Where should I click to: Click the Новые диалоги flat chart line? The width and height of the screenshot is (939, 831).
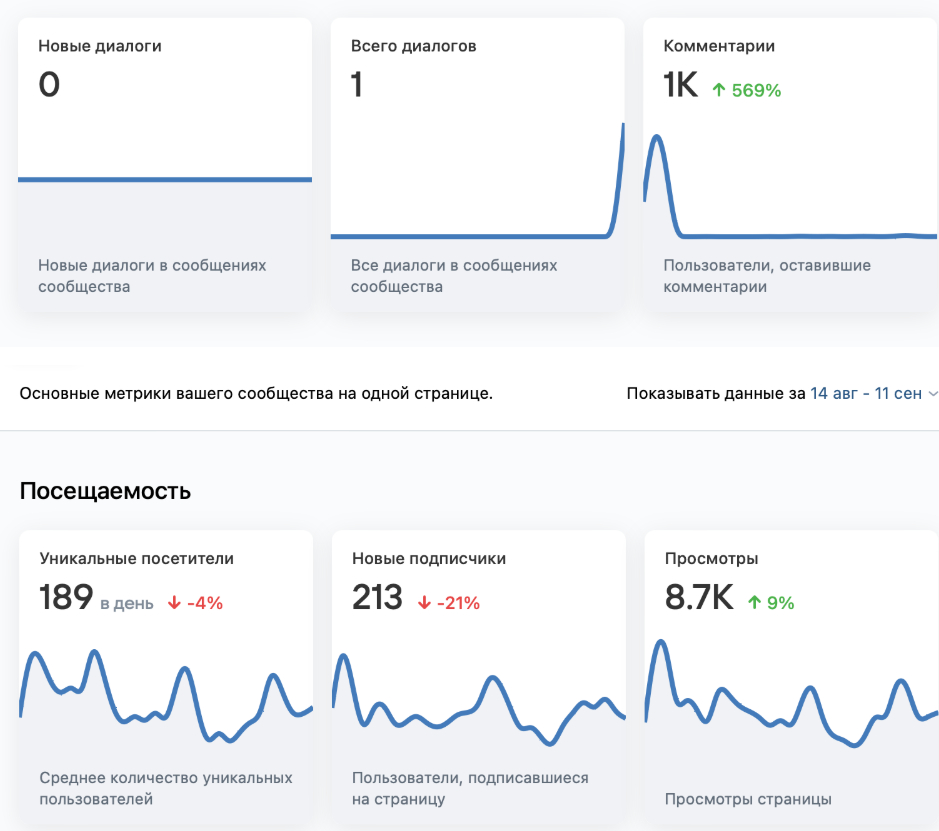(x=165, y=180)
